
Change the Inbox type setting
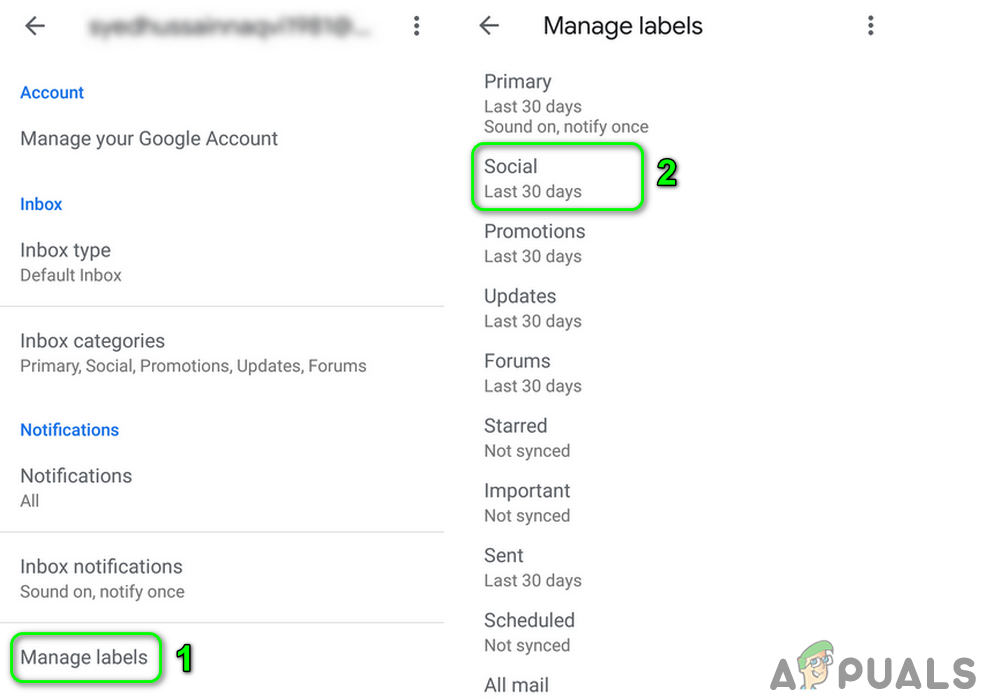coord(71,262)
